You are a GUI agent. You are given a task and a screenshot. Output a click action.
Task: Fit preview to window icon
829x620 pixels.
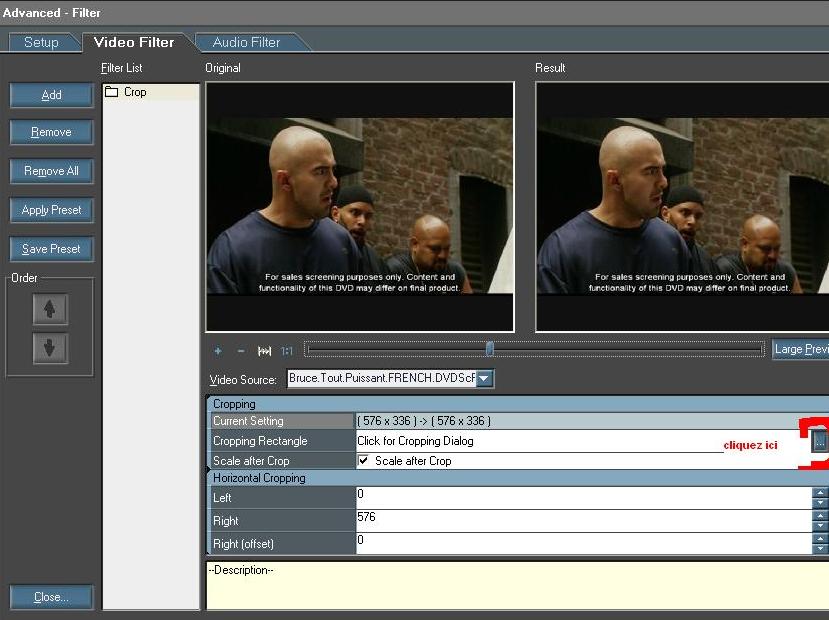(x=264, y=350)
